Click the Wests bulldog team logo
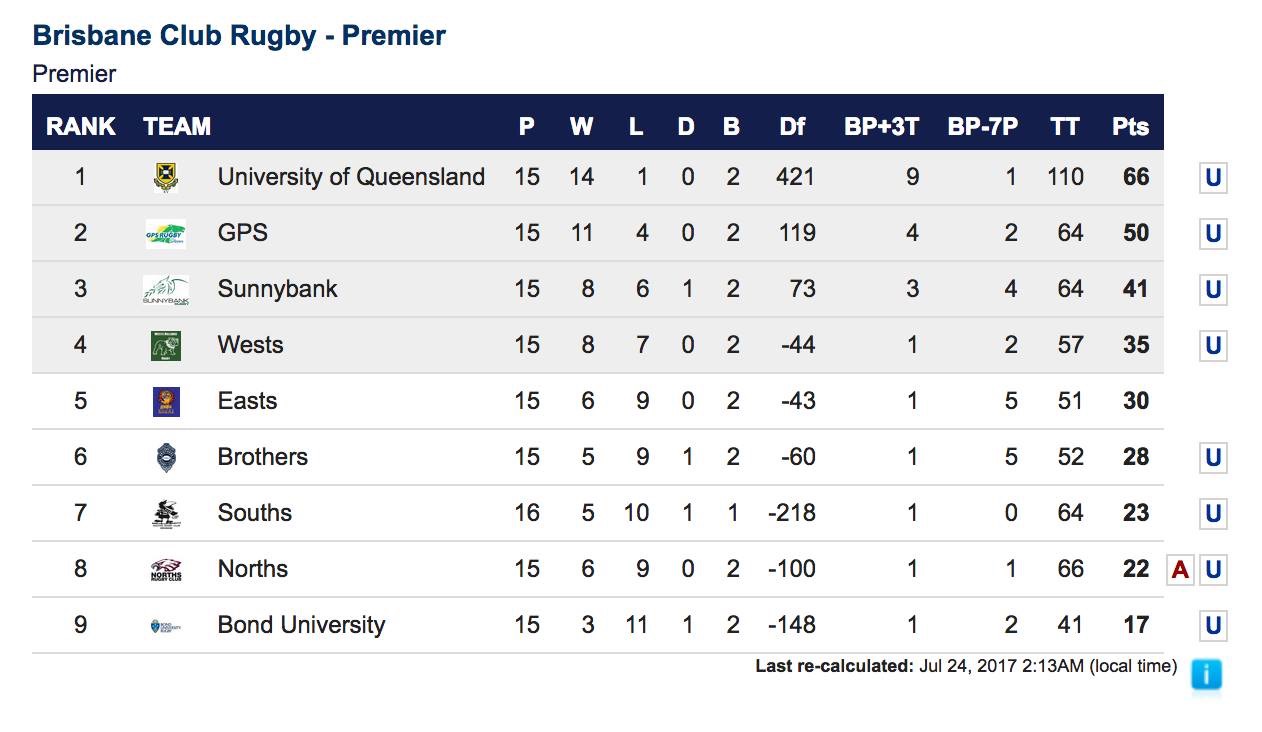 click(x=165, y=346)
